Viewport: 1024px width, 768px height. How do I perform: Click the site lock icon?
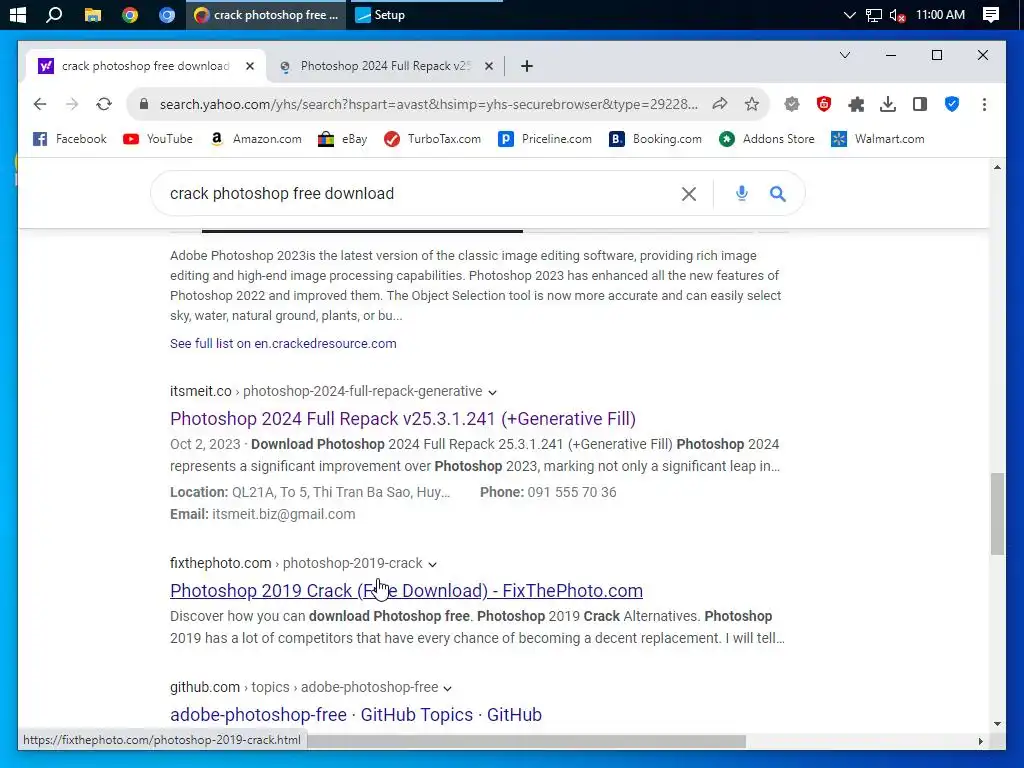(x=144, y=104)
